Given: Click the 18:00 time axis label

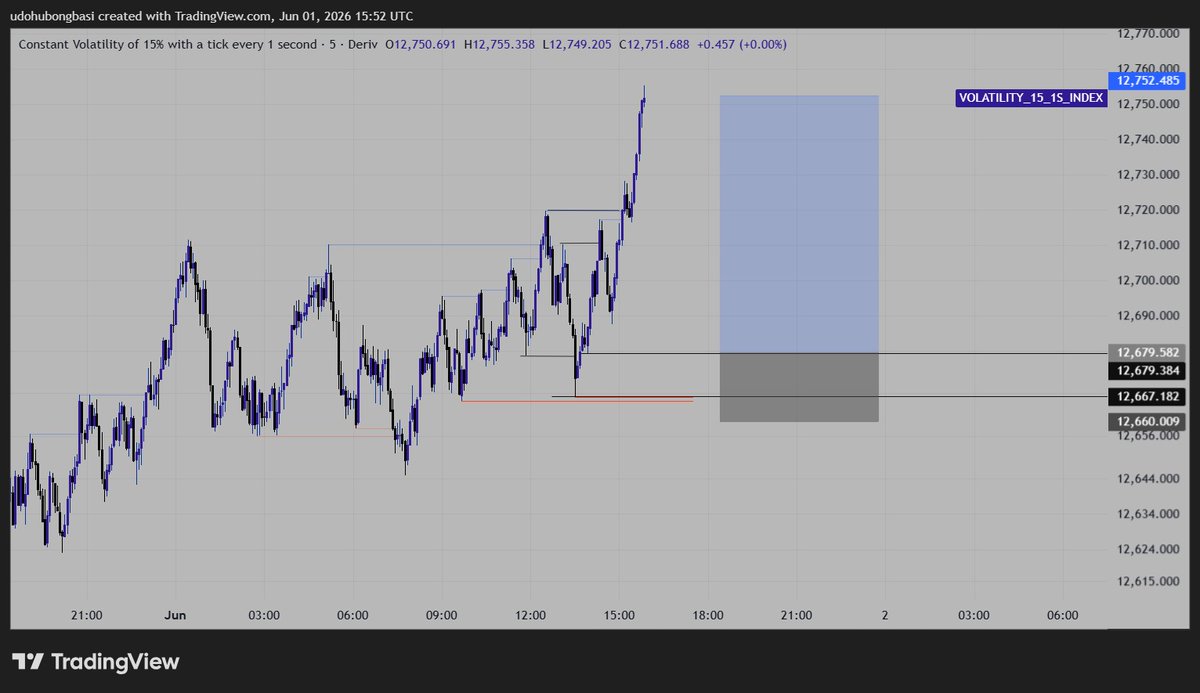Looking at the screenshot, I should [708, 615].
